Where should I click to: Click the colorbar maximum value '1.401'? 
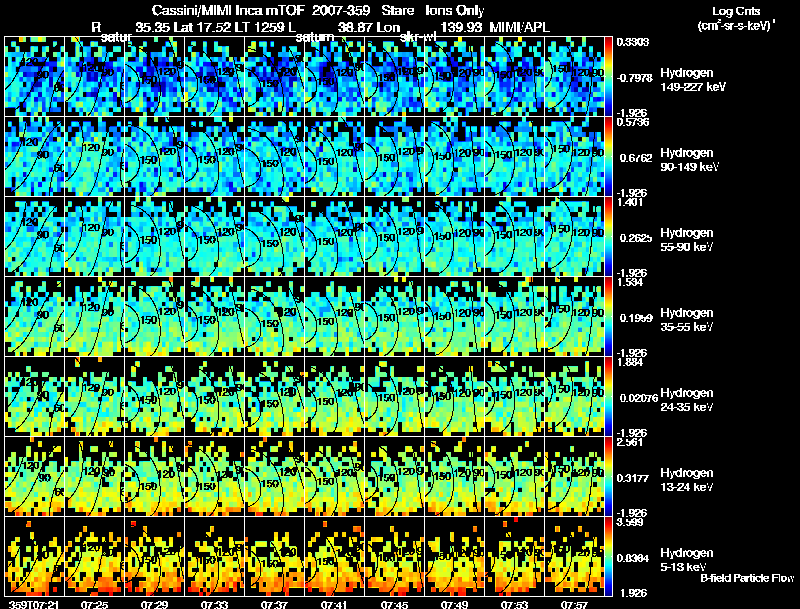630,202
